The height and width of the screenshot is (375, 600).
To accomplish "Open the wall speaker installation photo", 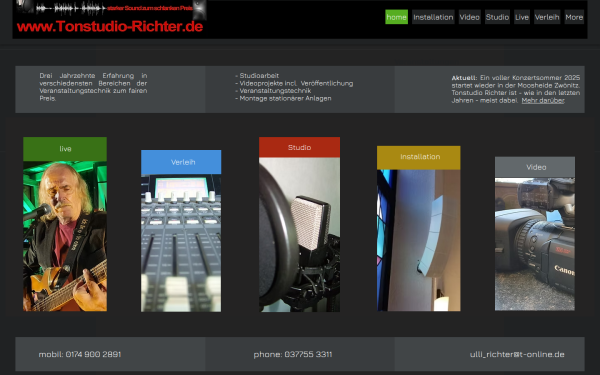I will point(419,240).
